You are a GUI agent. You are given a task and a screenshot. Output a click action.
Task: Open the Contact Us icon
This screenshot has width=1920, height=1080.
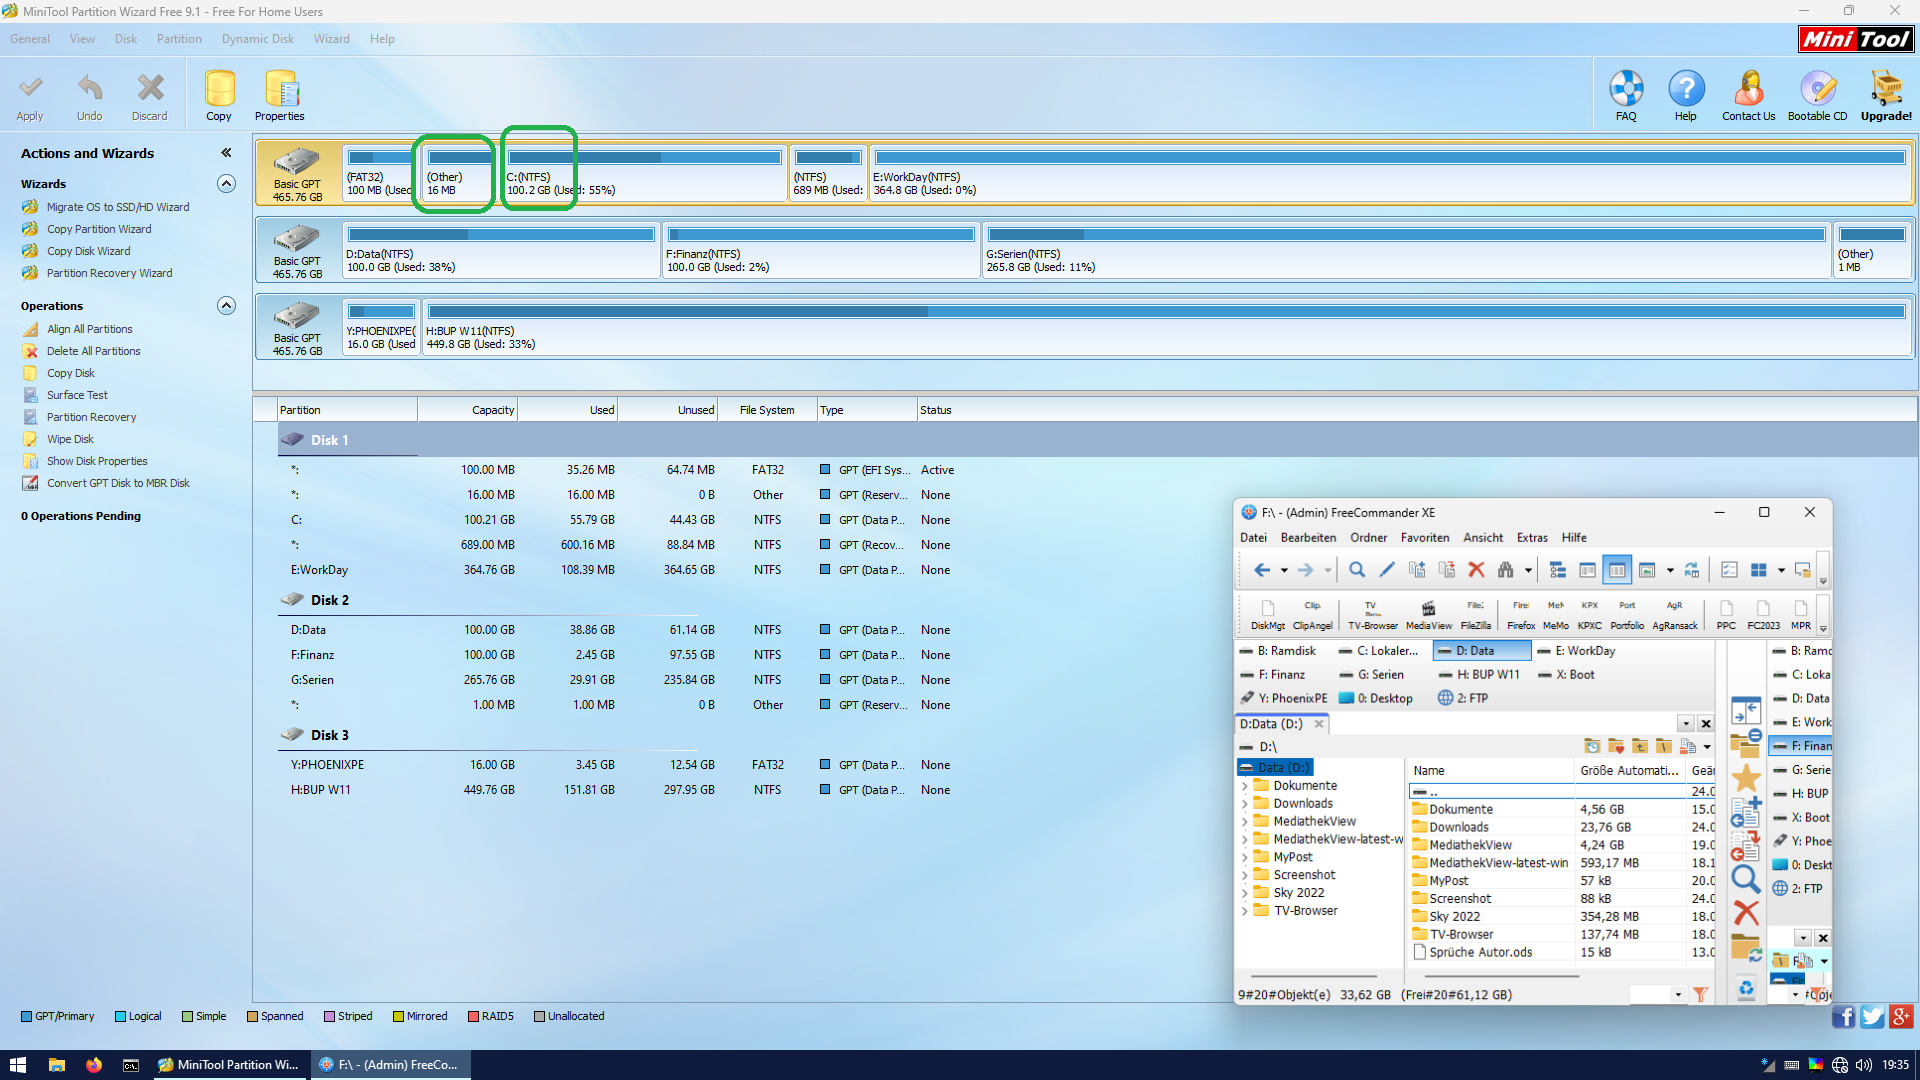(x=1748, y=90)
